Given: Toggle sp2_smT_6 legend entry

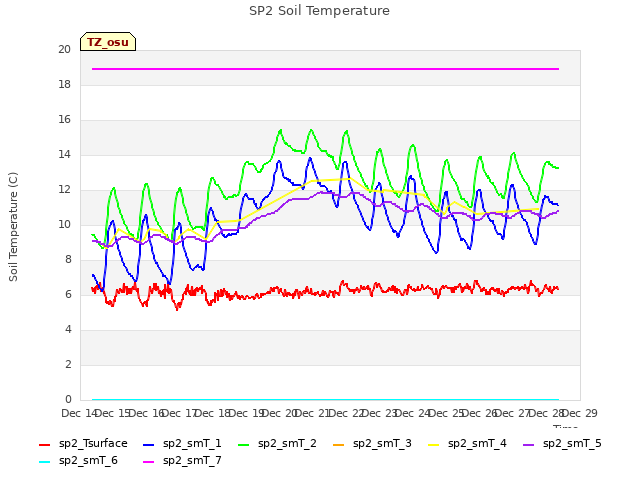Looking at the screenshot, I should coord(78,461).
